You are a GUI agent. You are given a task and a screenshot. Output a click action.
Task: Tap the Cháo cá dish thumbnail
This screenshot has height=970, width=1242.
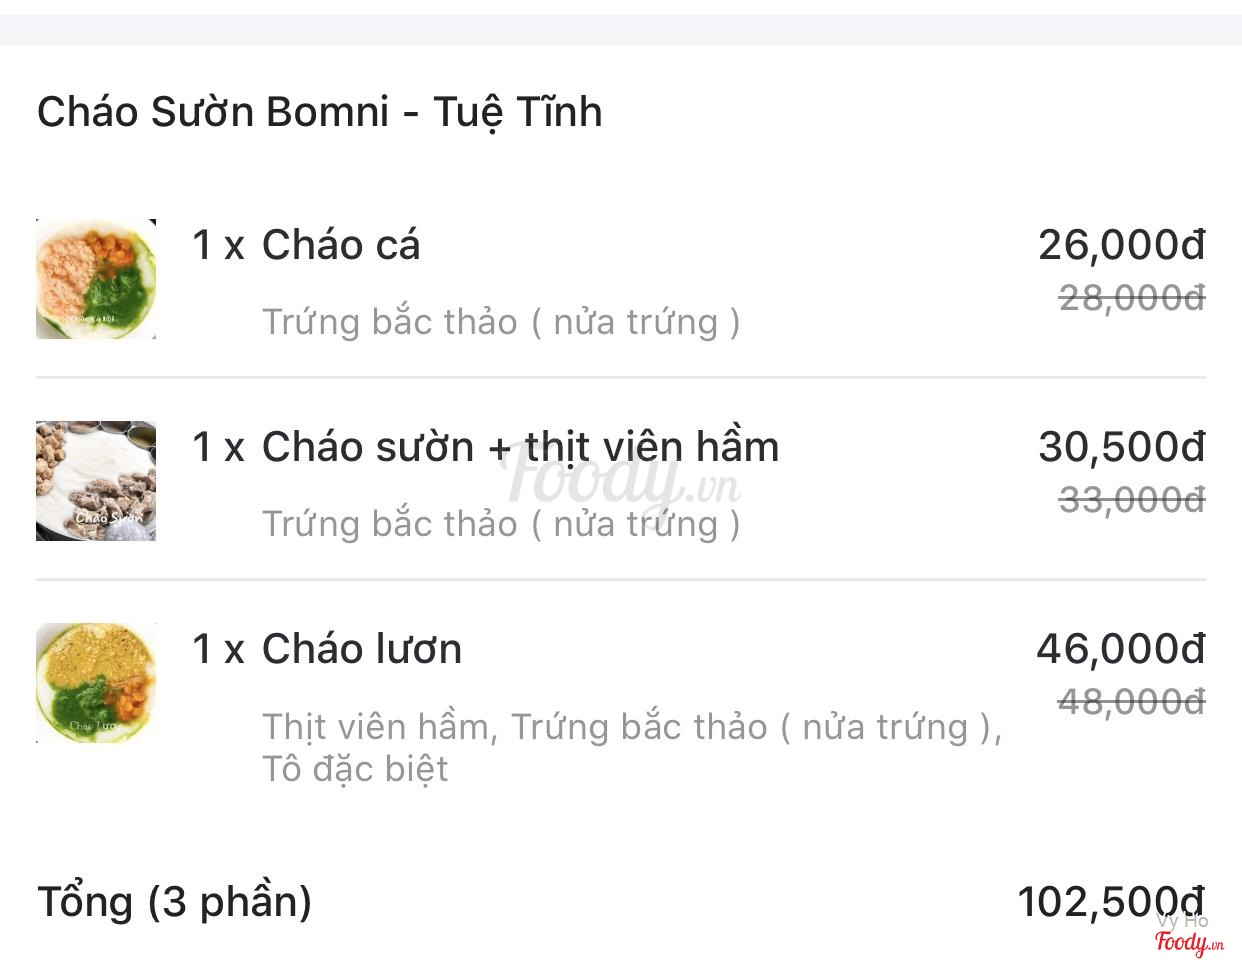point(96,279)
